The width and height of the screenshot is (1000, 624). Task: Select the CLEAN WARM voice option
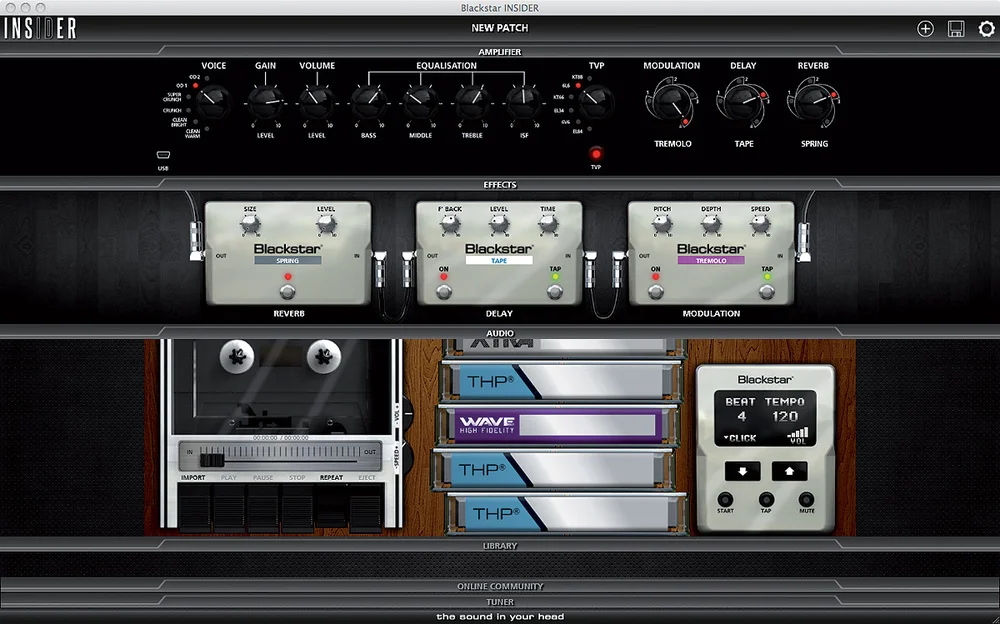click(x=196, y=132)
